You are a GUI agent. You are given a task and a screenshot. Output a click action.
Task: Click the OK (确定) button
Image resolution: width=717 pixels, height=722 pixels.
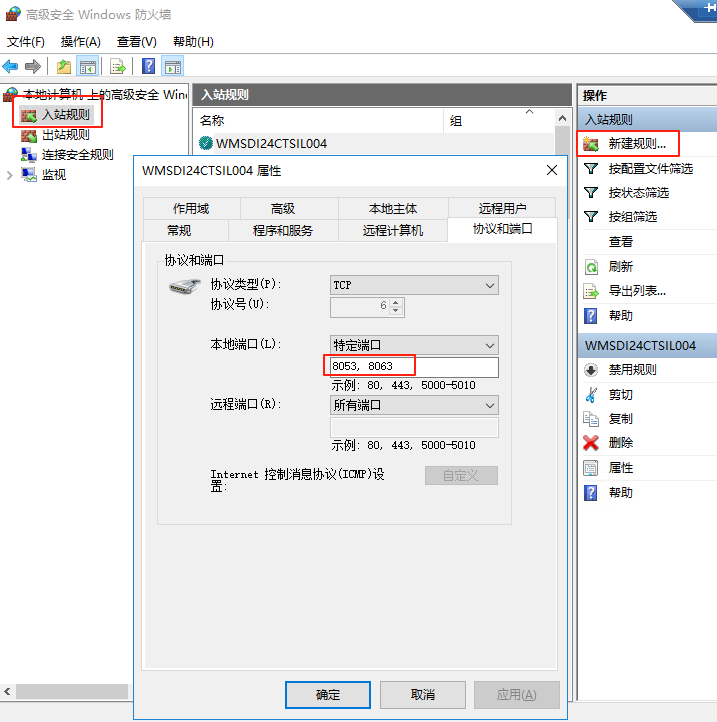[x=327, y=695]
